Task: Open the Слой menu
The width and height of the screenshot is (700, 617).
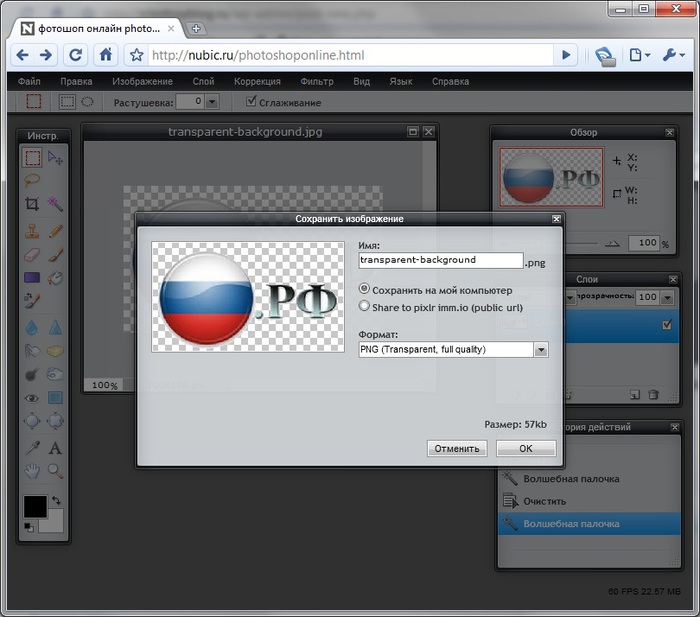Action: pyautogui.click(x=203, y=82)
